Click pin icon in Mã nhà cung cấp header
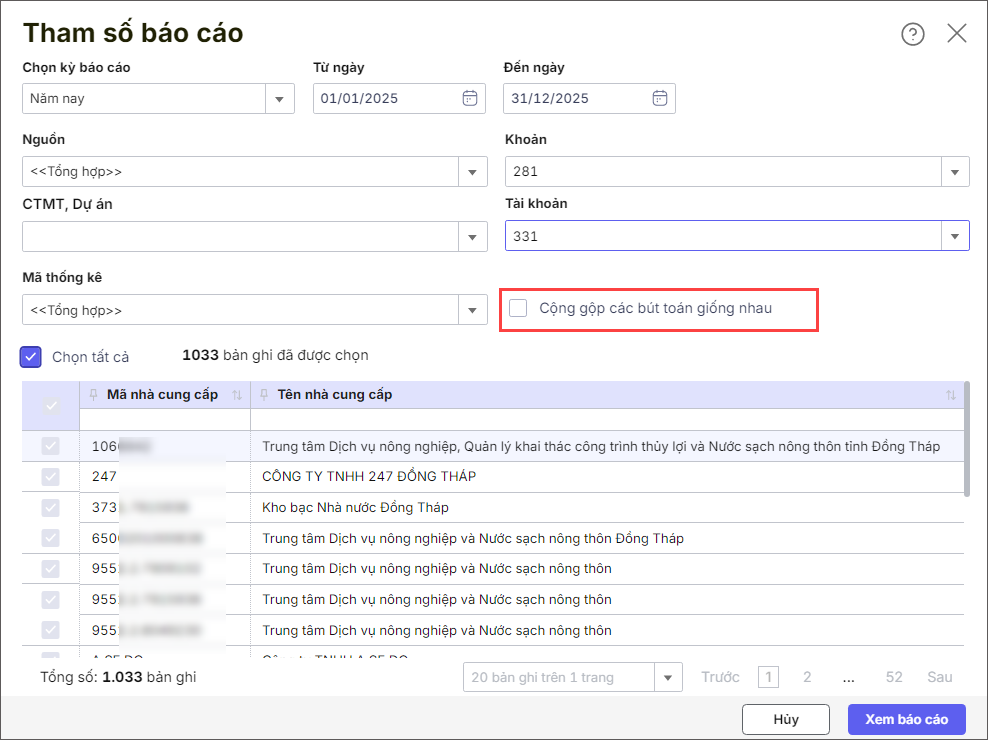 tap(94, 395)
